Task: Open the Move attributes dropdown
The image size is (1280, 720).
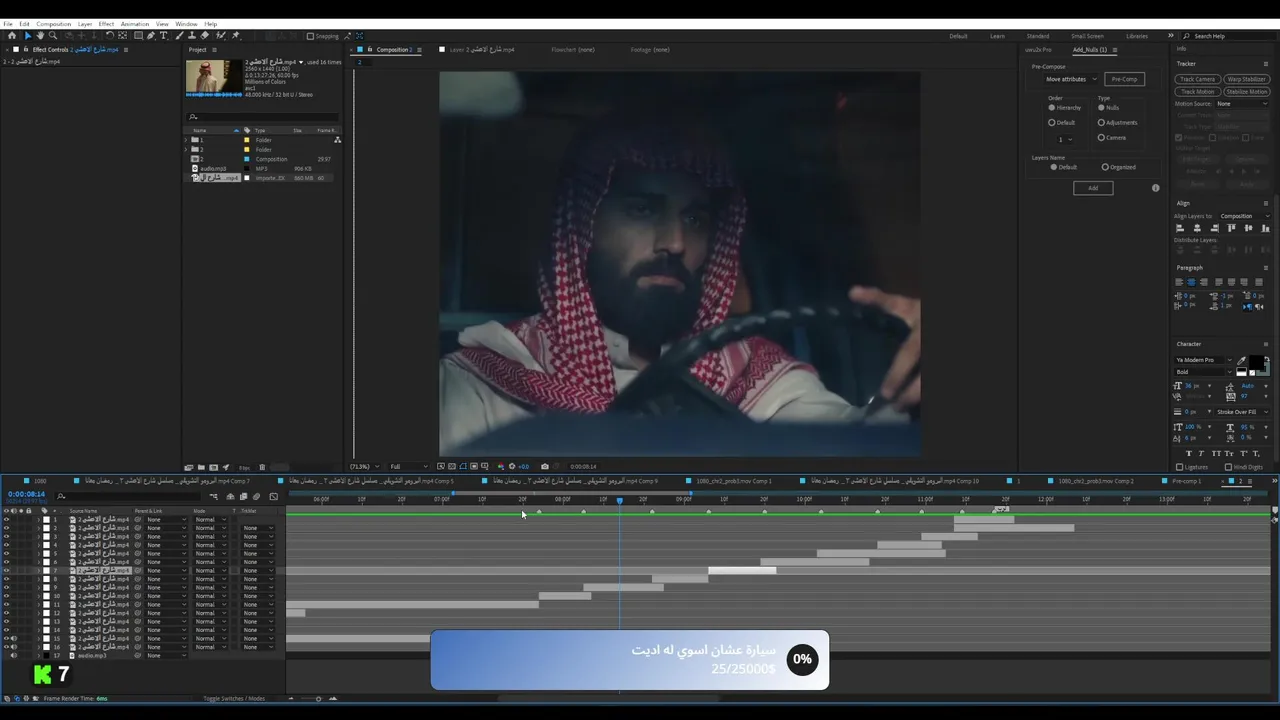Action: pyautogui.click(x=1071, y=79)
